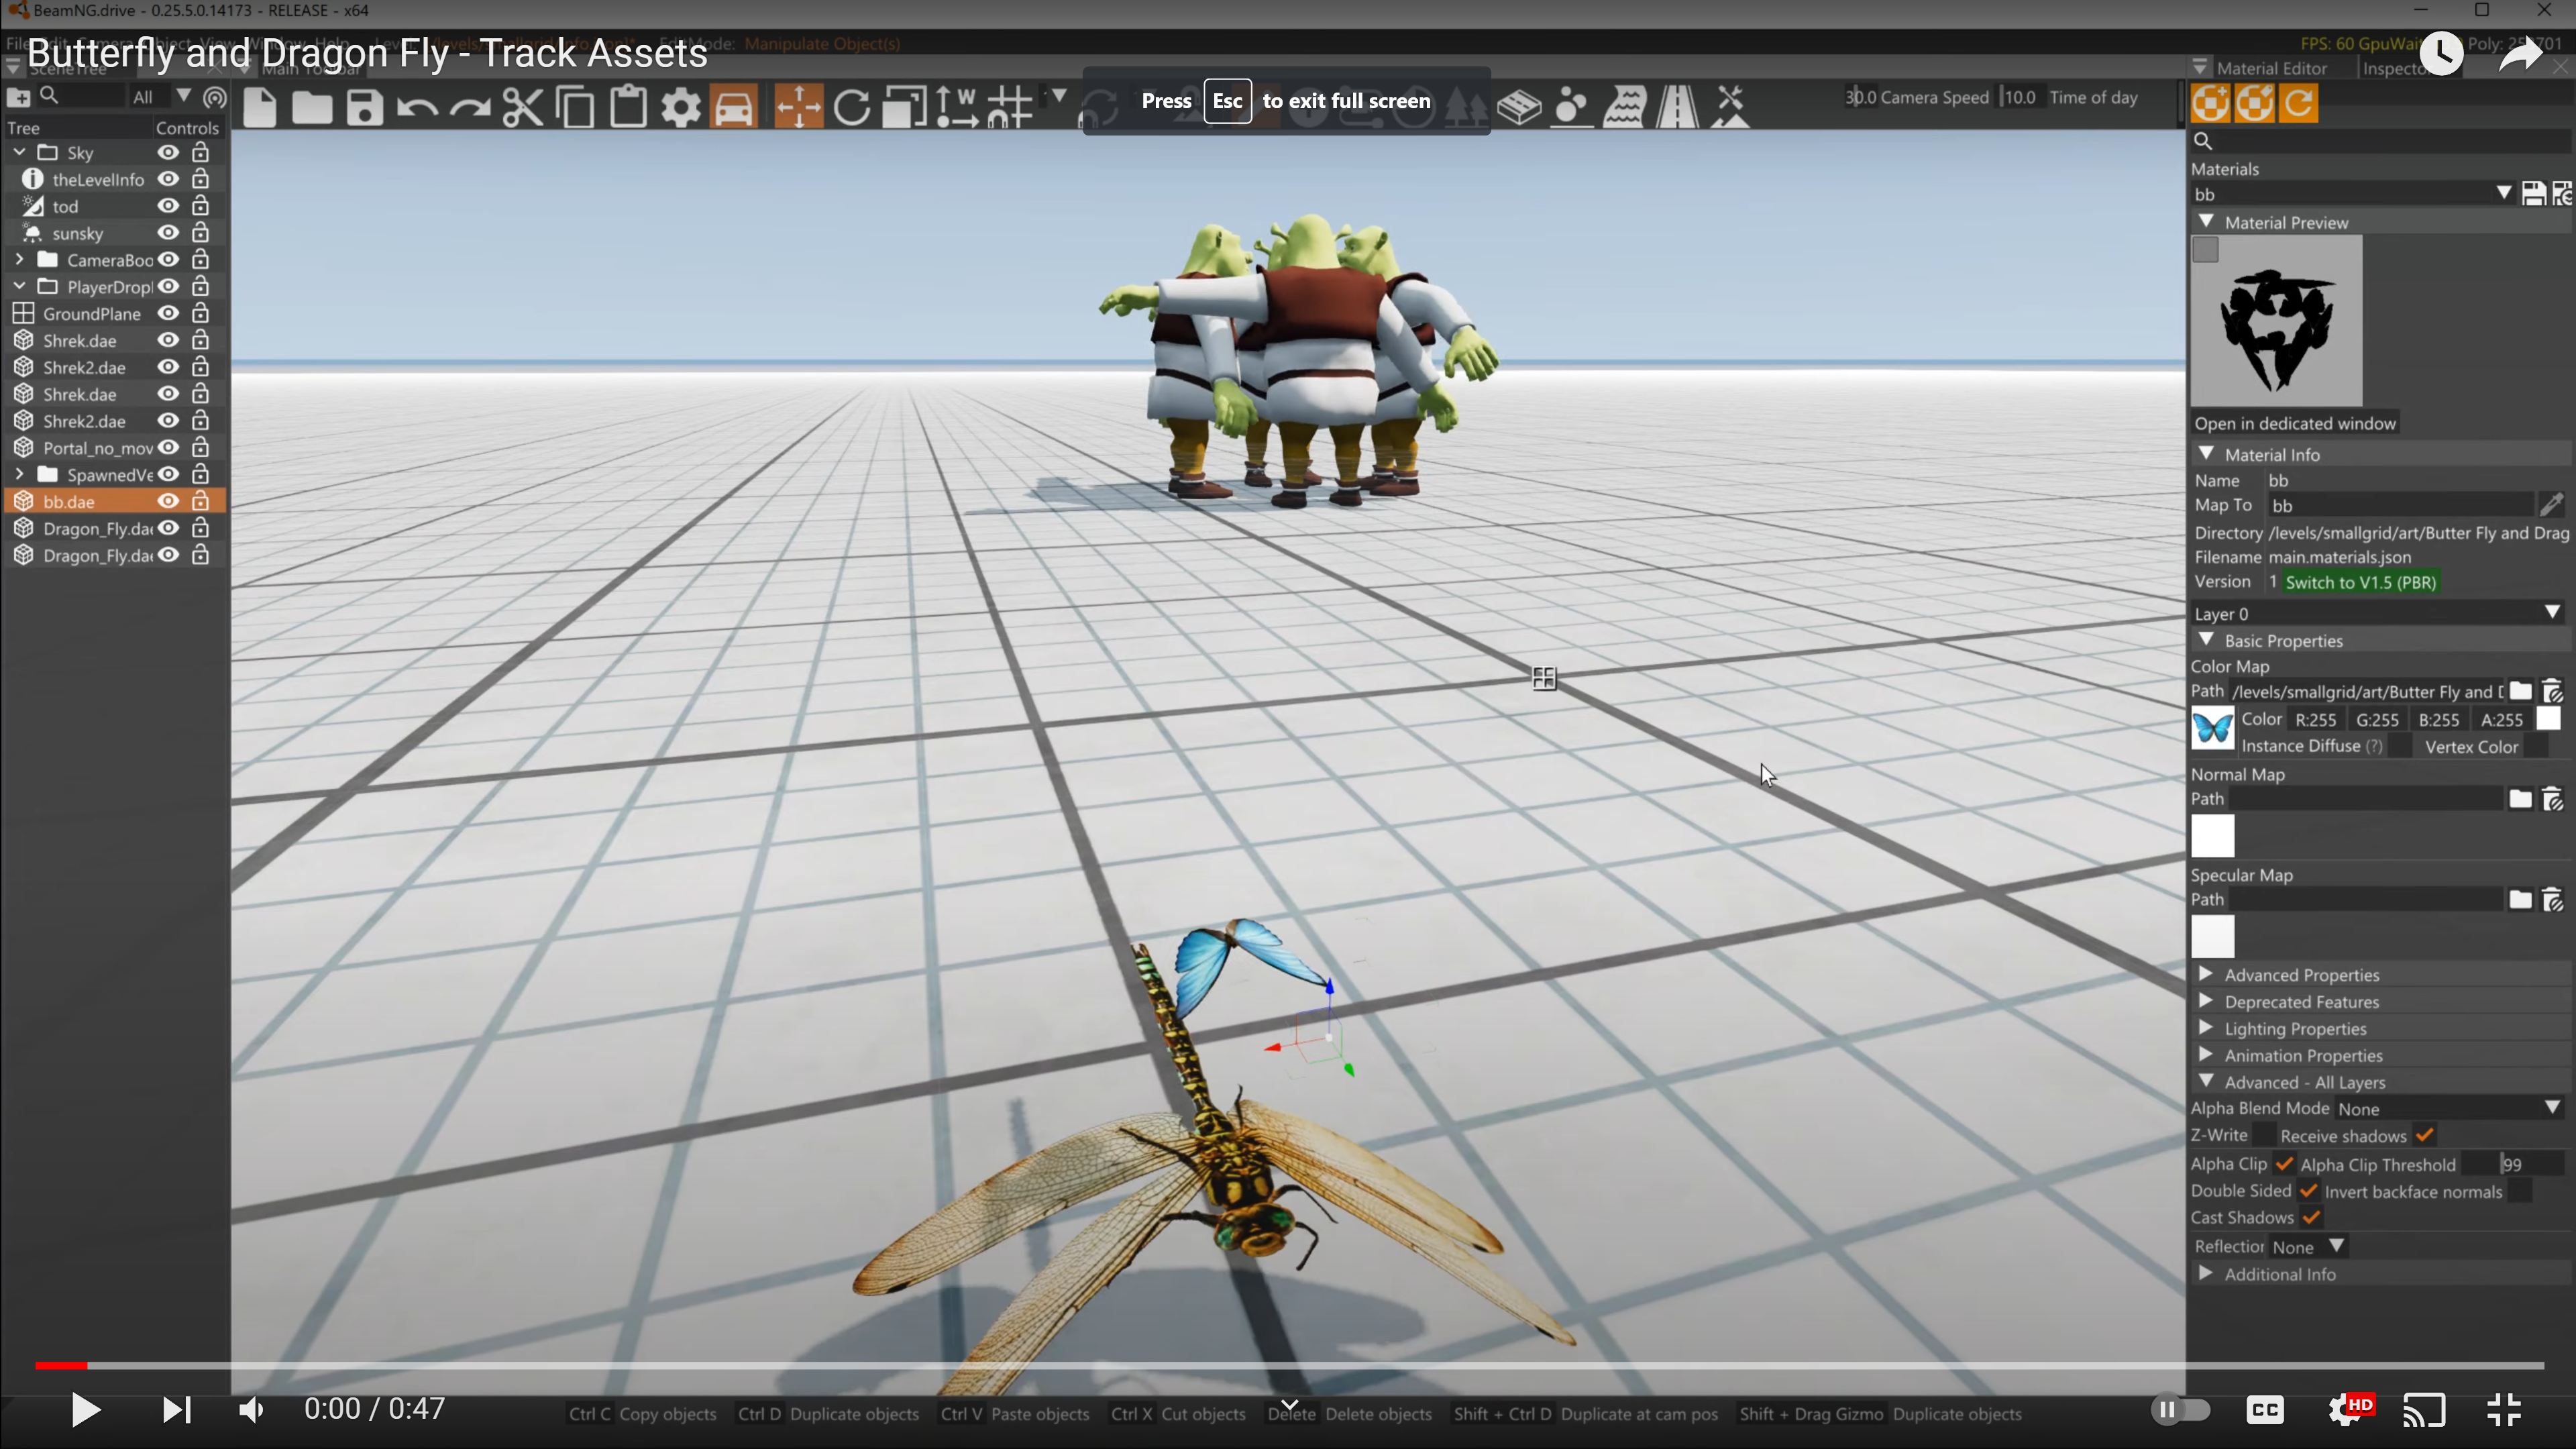Open the particle blobs tool icon
This screenshot has width=2576, height=1449.
click(1572, 107)
